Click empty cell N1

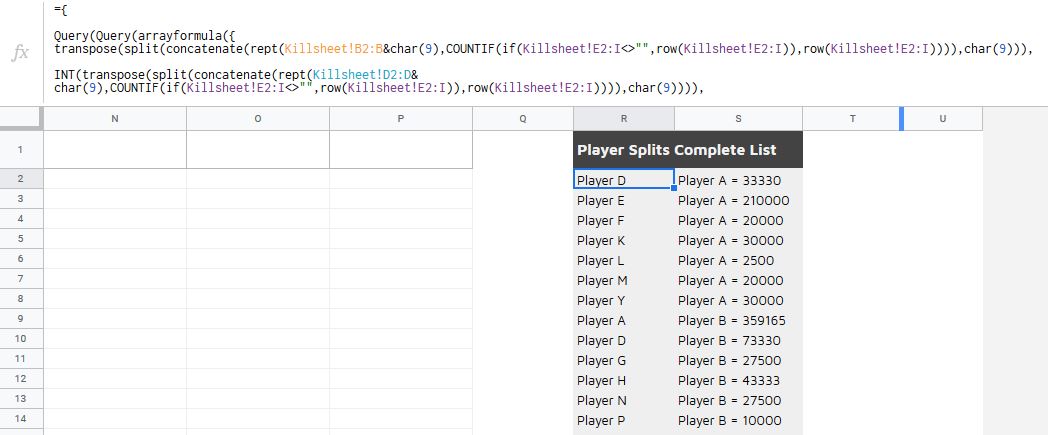(115, 150)
